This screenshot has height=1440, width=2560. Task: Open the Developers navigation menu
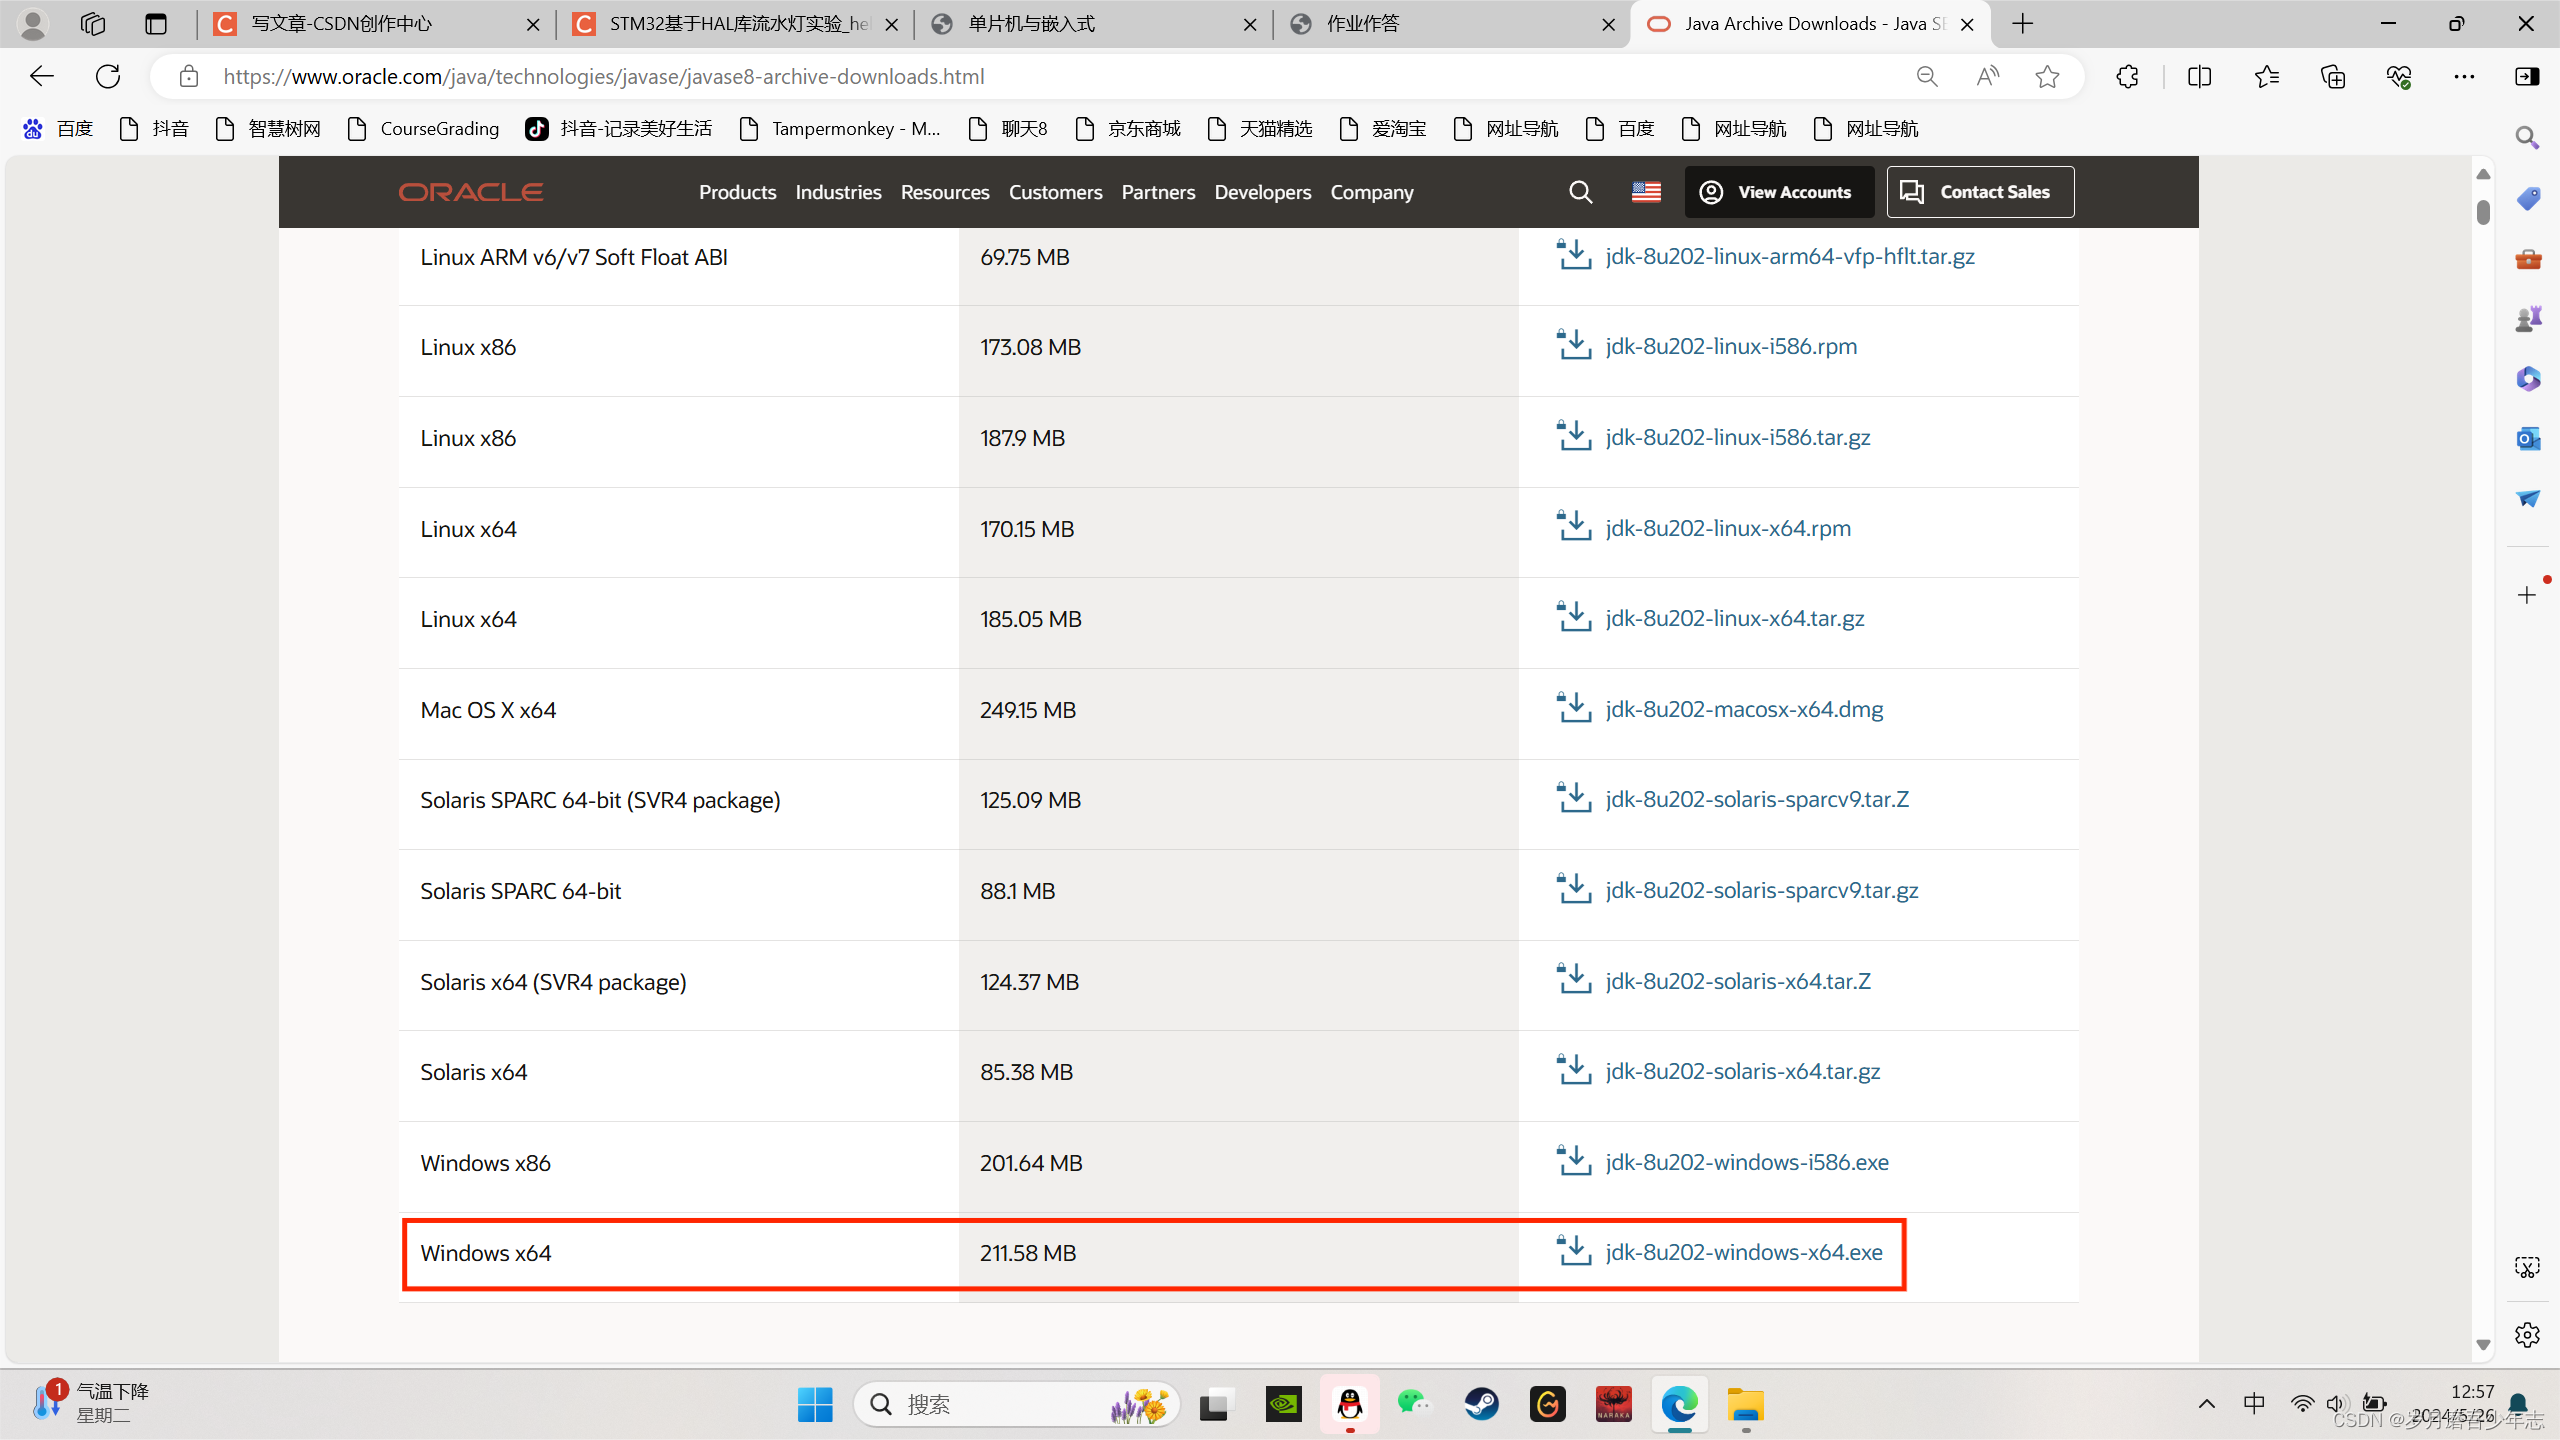[x=1262, y=192]
